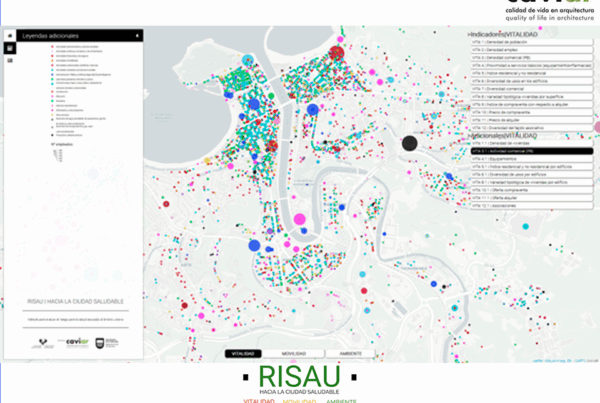The height and width of the screenshot is (403, 600).
Task: Select VITA 7 Diversidad comercial
Action: pos(532,89)
